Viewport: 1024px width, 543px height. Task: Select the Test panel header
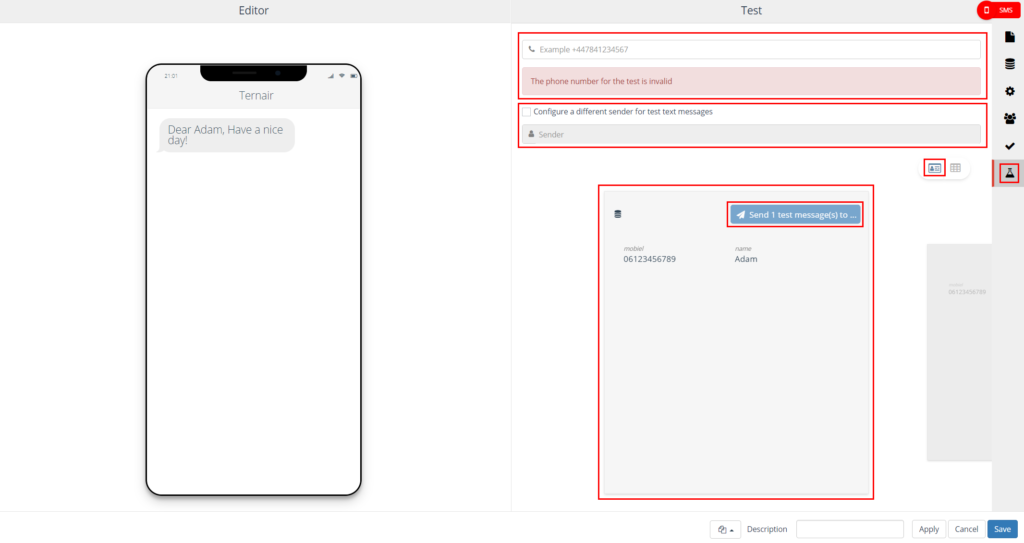[751, 10]
